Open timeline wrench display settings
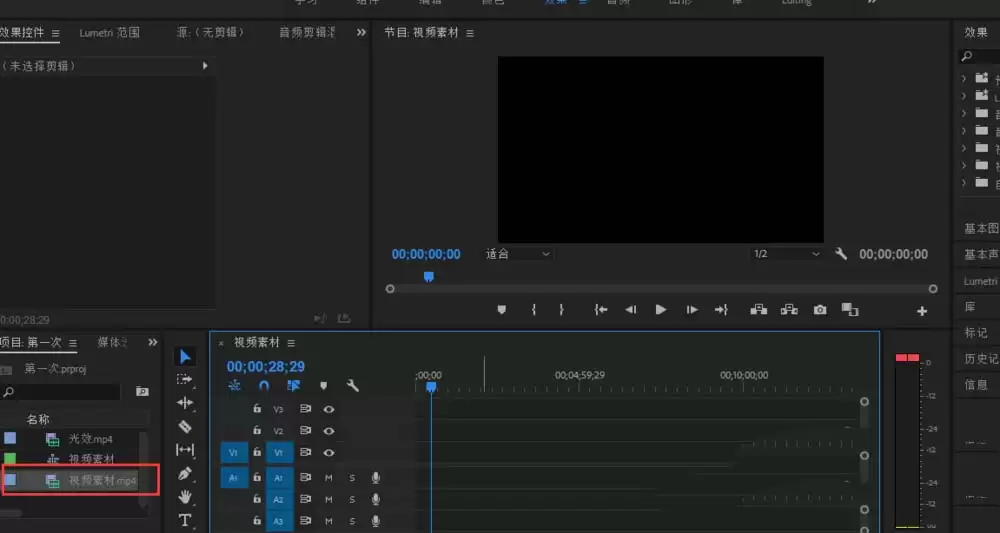Image resolution: width=1000 pixels, height=533 pixels. click(352, 385)
